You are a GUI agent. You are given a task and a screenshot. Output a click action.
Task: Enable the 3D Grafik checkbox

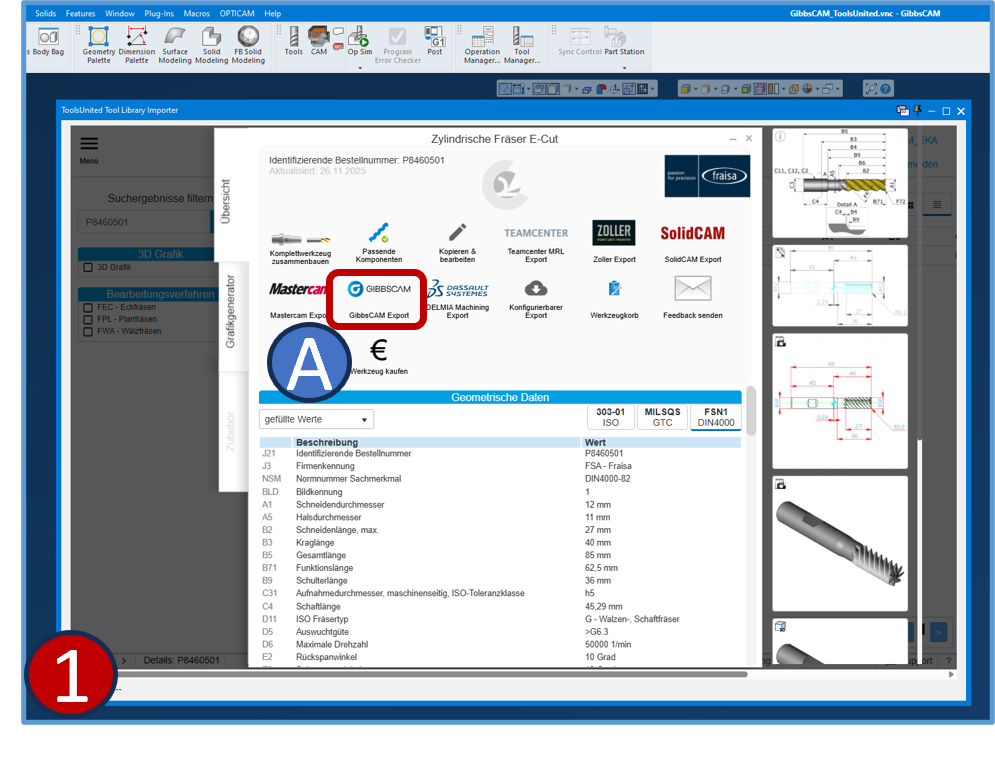pyautogui.click(x=88, y=267)
